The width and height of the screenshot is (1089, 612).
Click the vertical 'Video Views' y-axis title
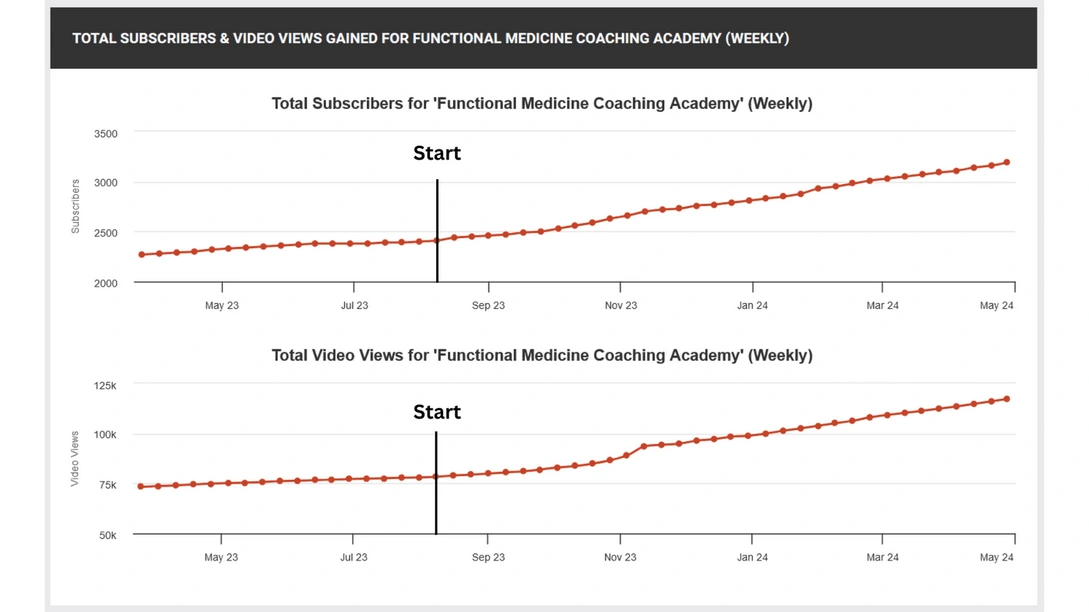pos(75,459)
